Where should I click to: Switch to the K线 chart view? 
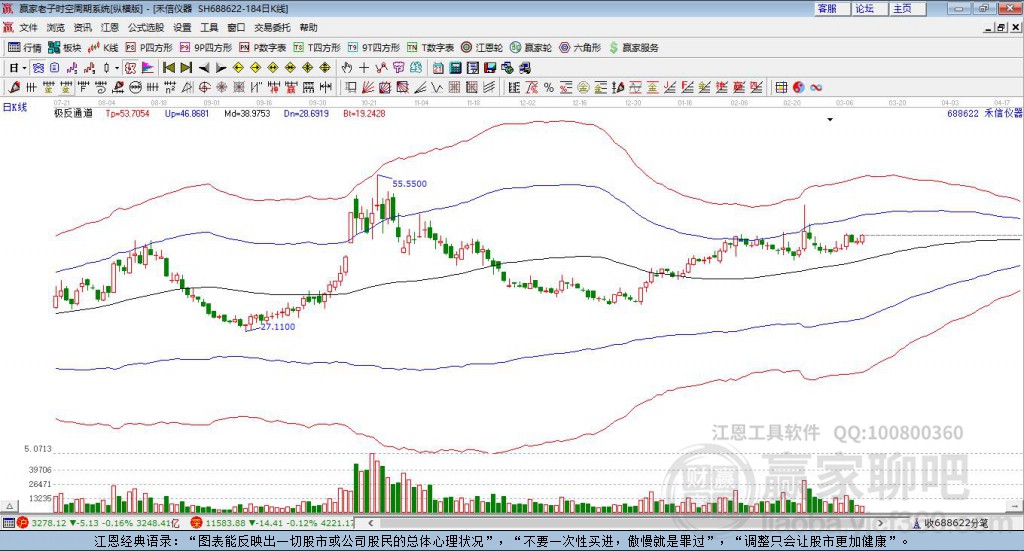[103, 48]
